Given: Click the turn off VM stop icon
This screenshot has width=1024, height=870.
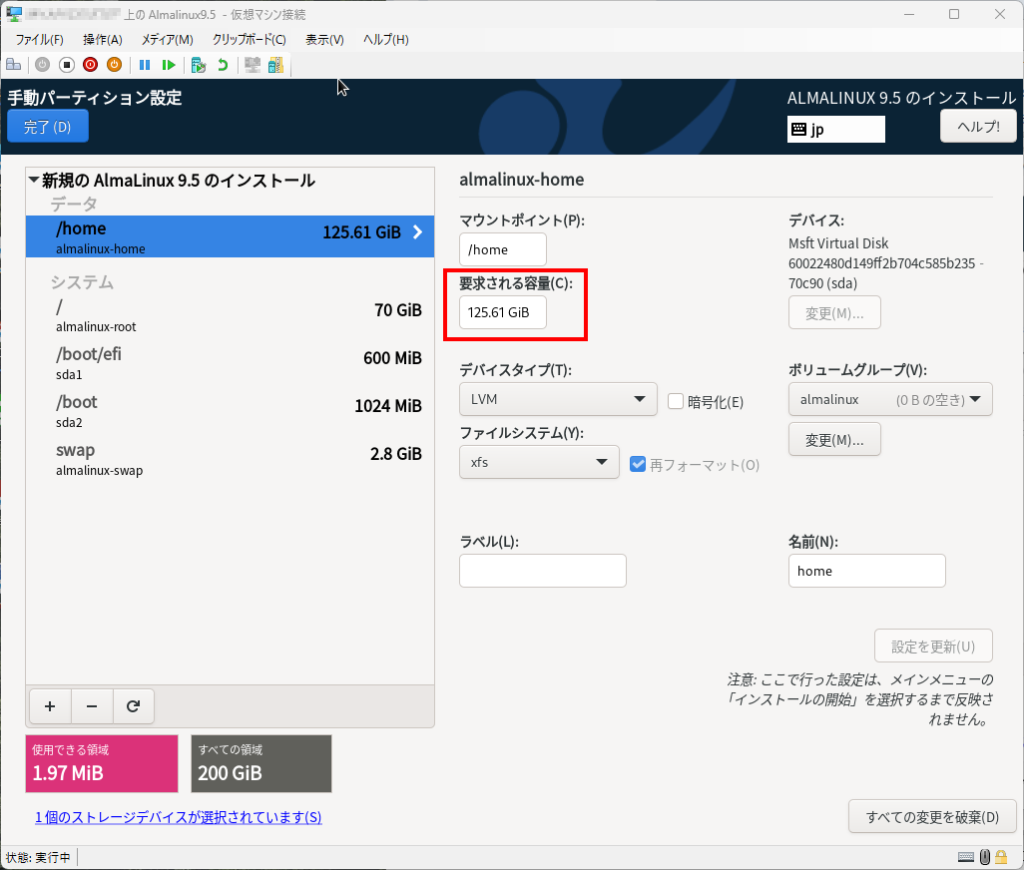Looking at the screenshot, I should (66, 65).
